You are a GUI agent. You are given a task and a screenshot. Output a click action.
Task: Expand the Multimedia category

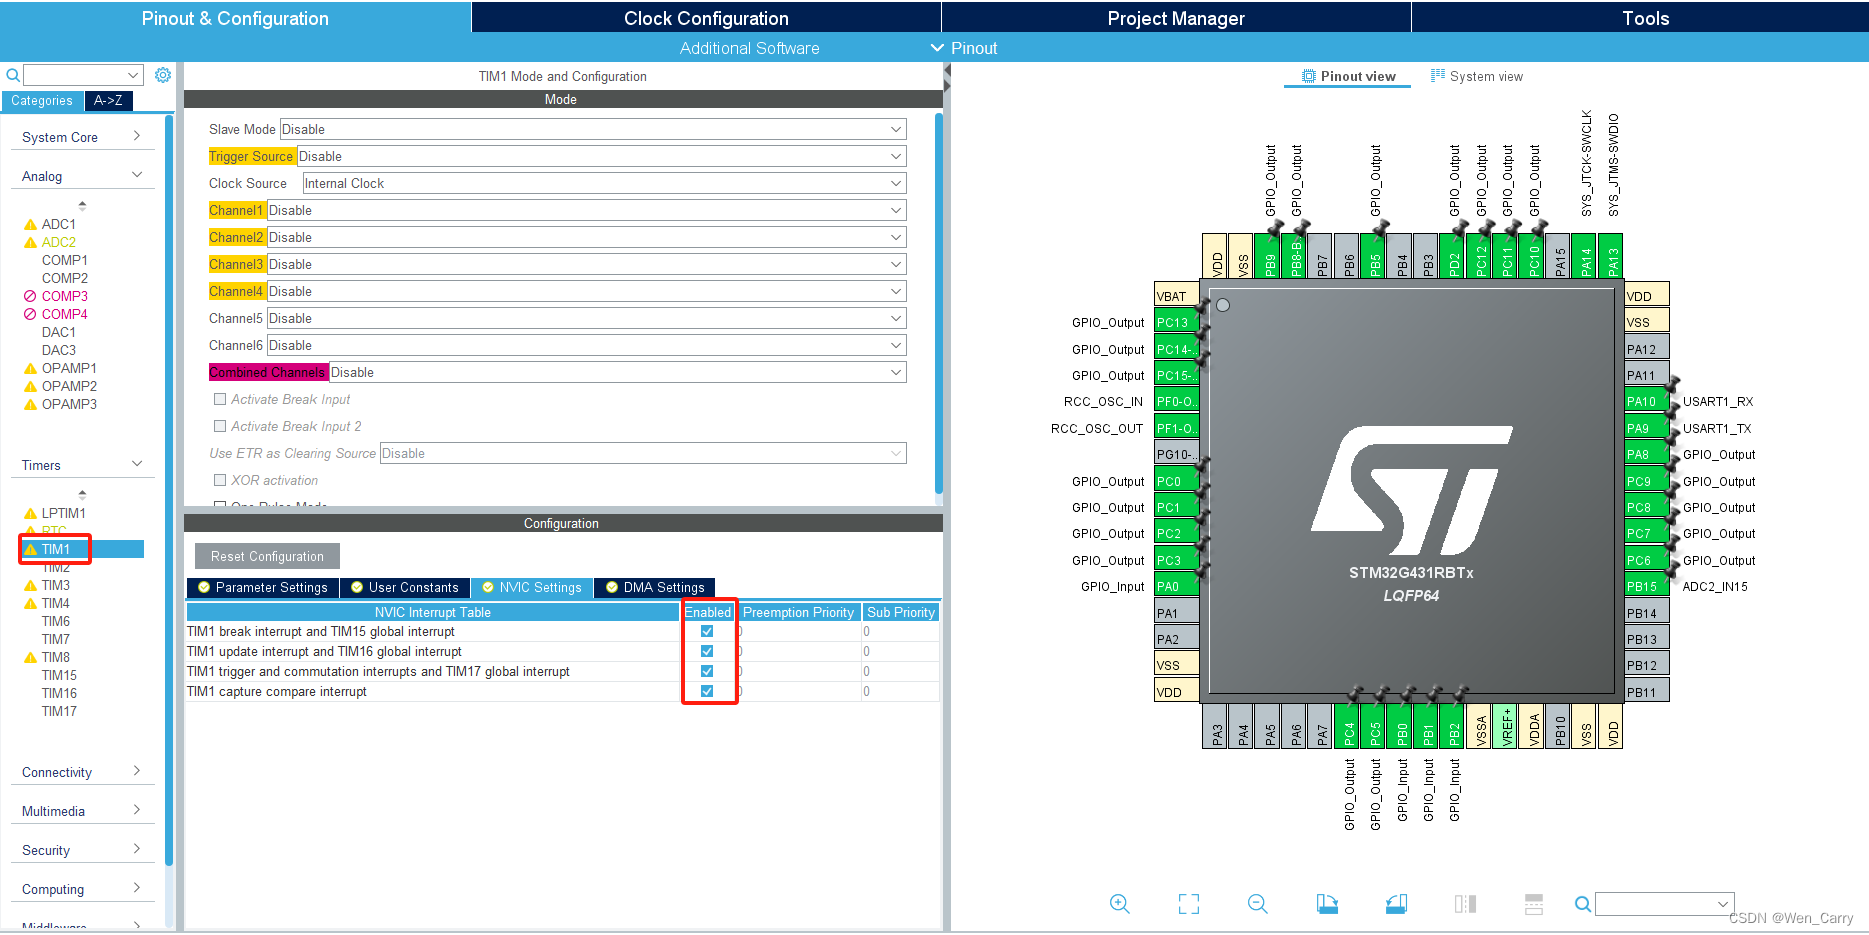point(82,811)
